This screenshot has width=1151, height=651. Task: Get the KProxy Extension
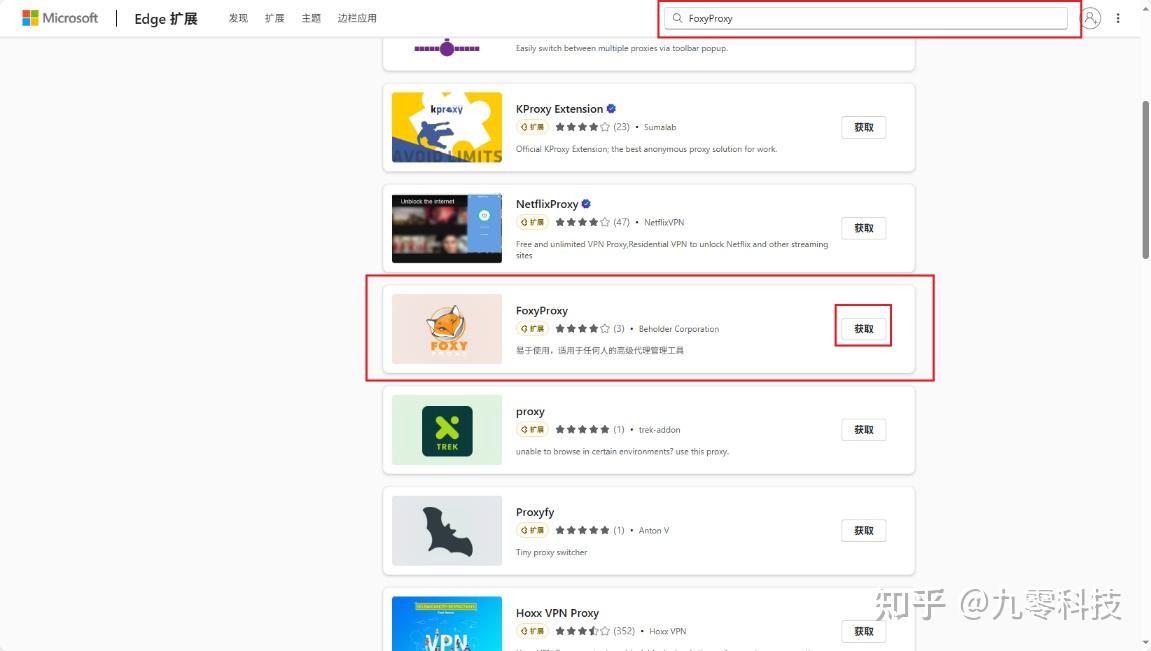coord(863,127)
